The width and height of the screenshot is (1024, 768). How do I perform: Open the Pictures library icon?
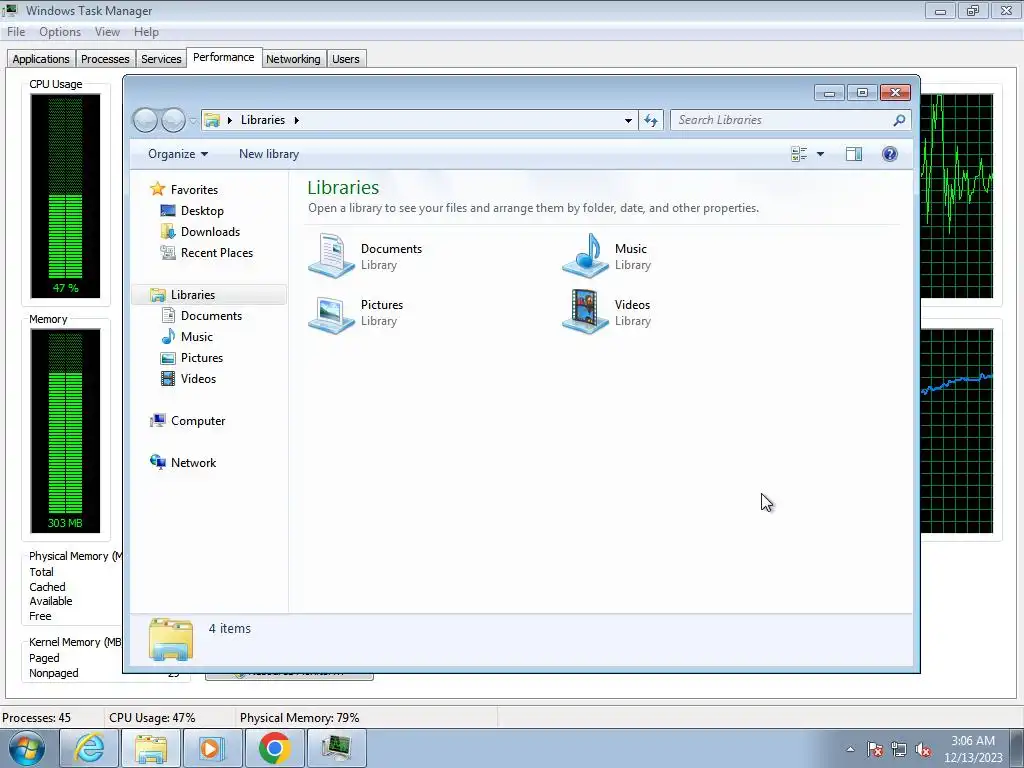(x=332, y=313)
